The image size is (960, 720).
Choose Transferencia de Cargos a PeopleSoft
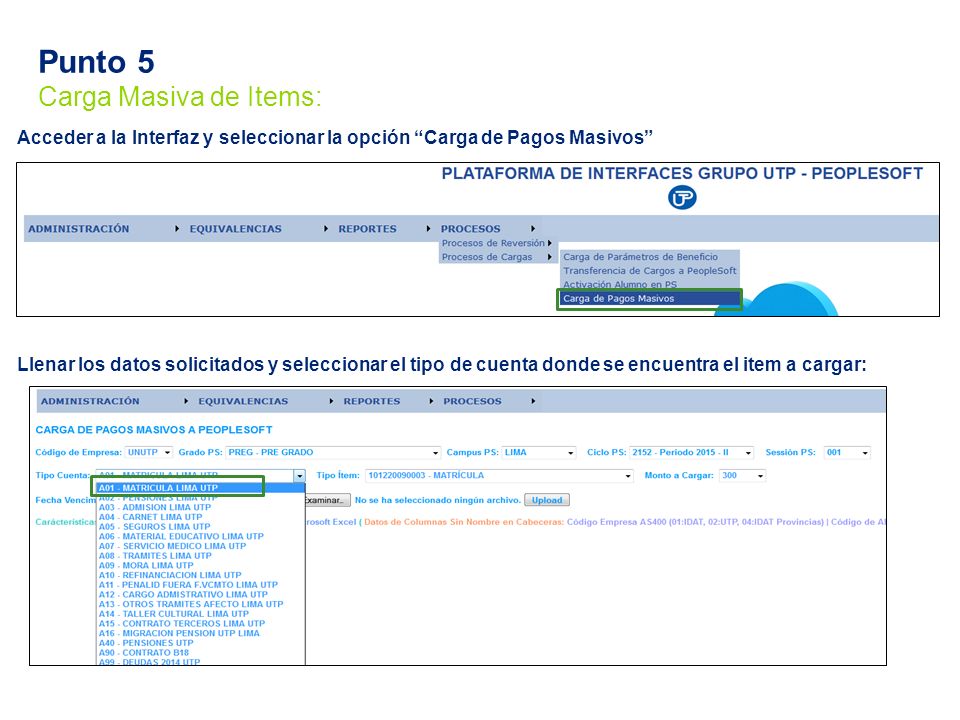[x=650, y=271]
